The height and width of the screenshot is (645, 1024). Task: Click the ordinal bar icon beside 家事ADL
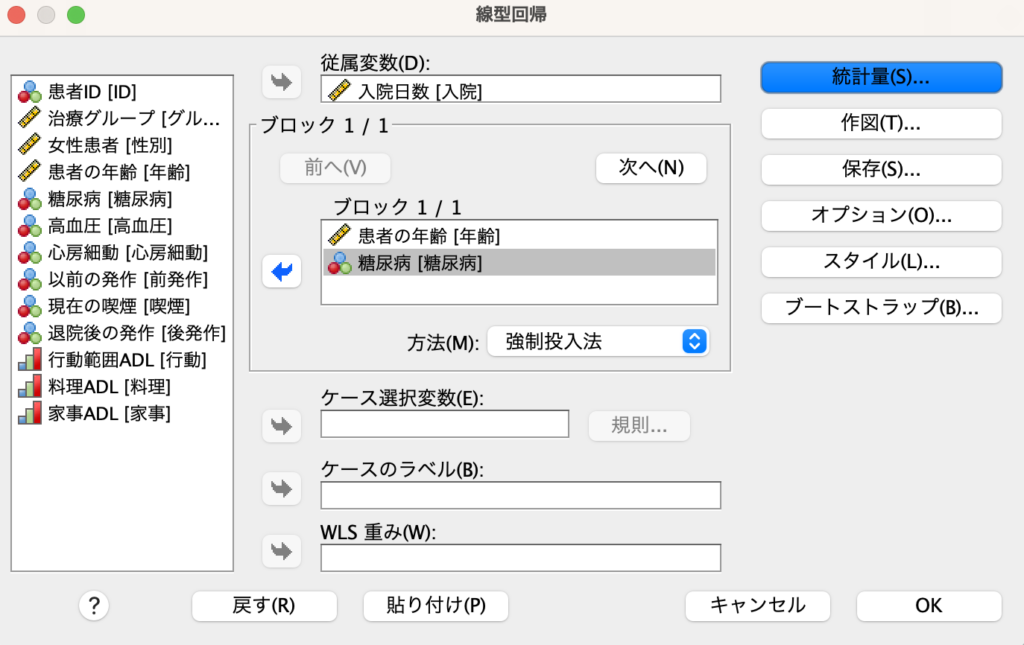pyautogui.click(x=29, y=413)
